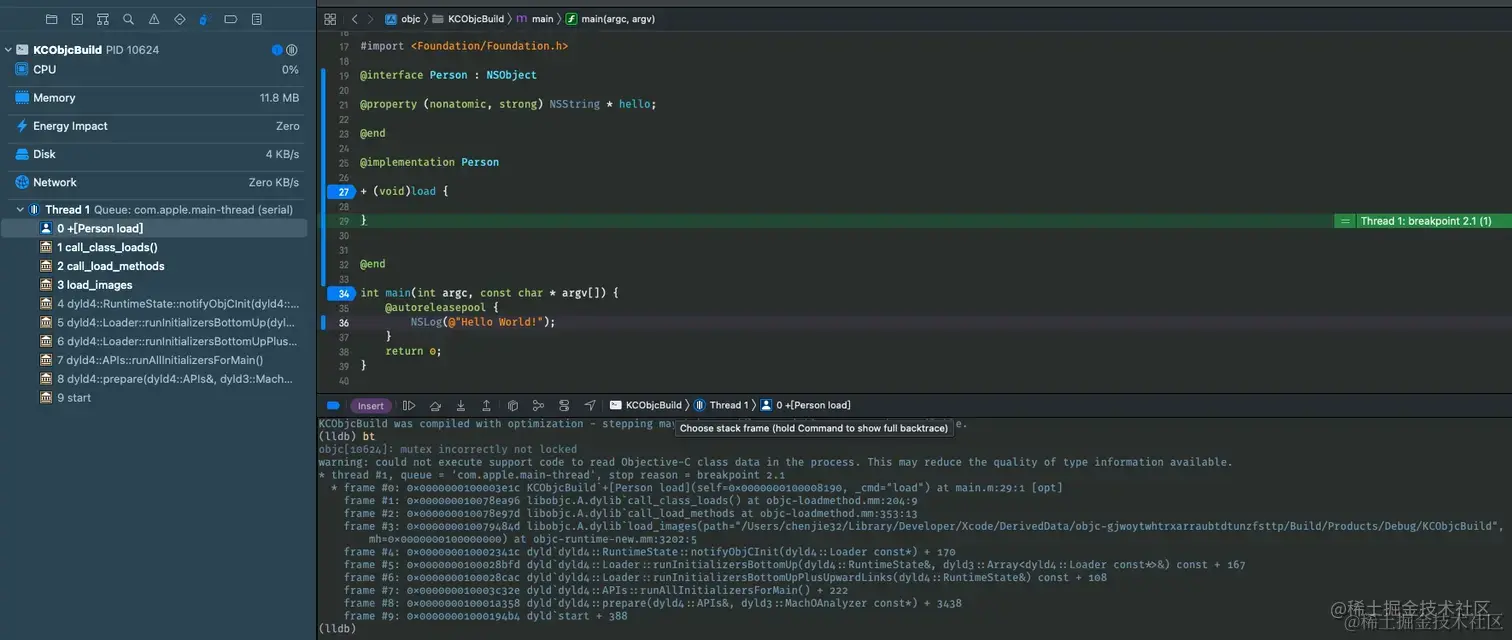
Task: Open Debug View Hierarchy cube icon
Action: point(513,405)
